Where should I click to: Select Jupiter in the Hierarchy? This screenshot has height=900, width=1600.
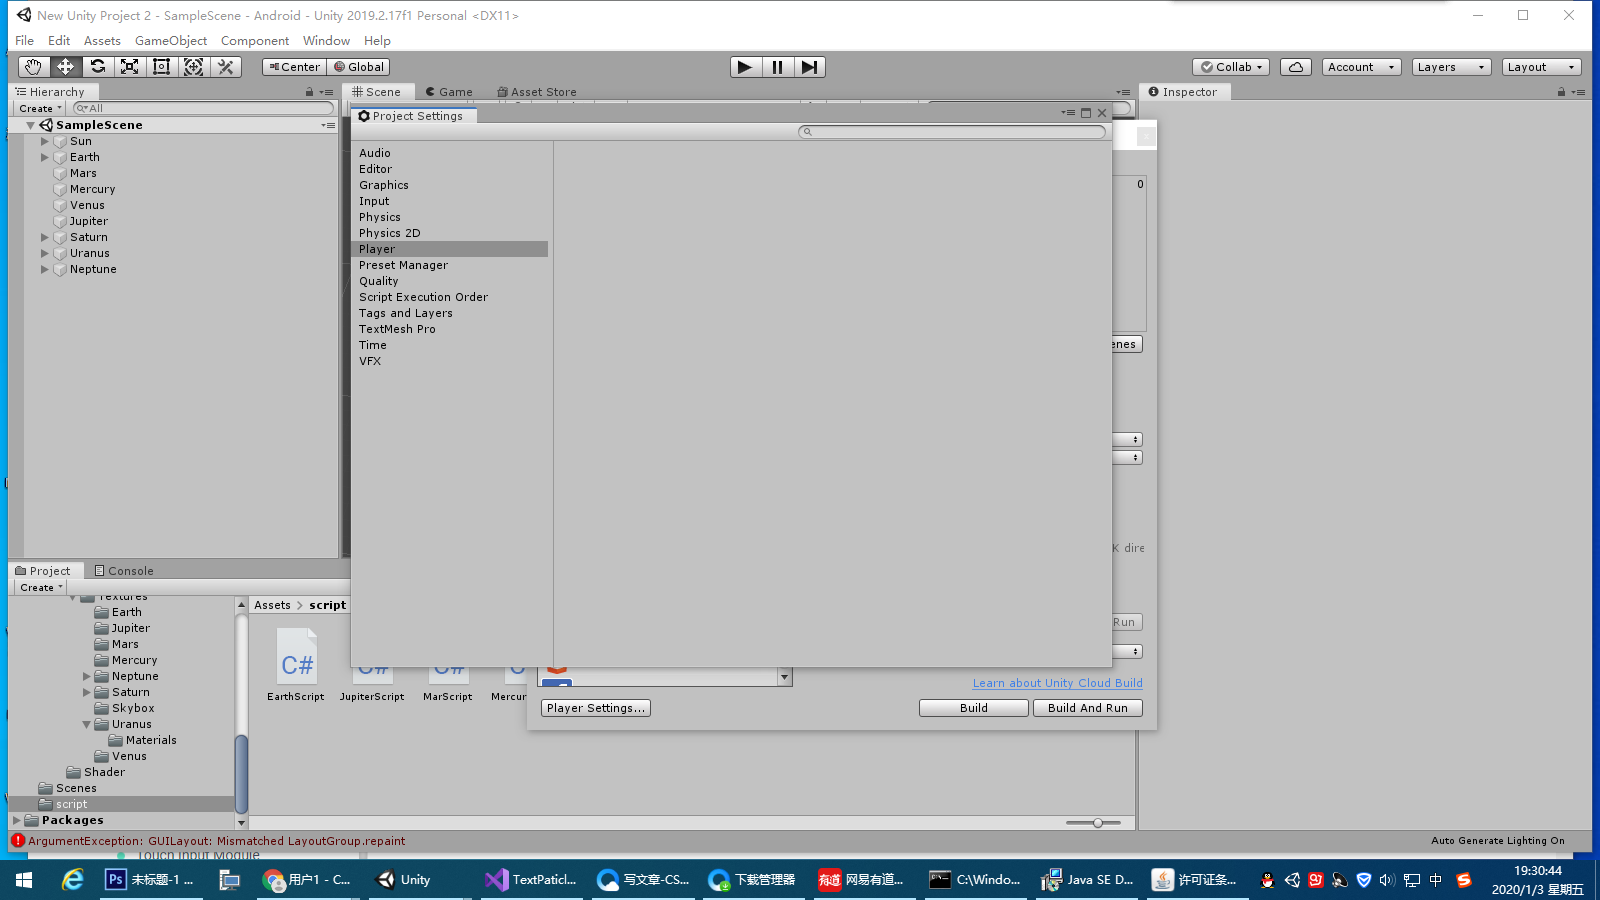88,221
